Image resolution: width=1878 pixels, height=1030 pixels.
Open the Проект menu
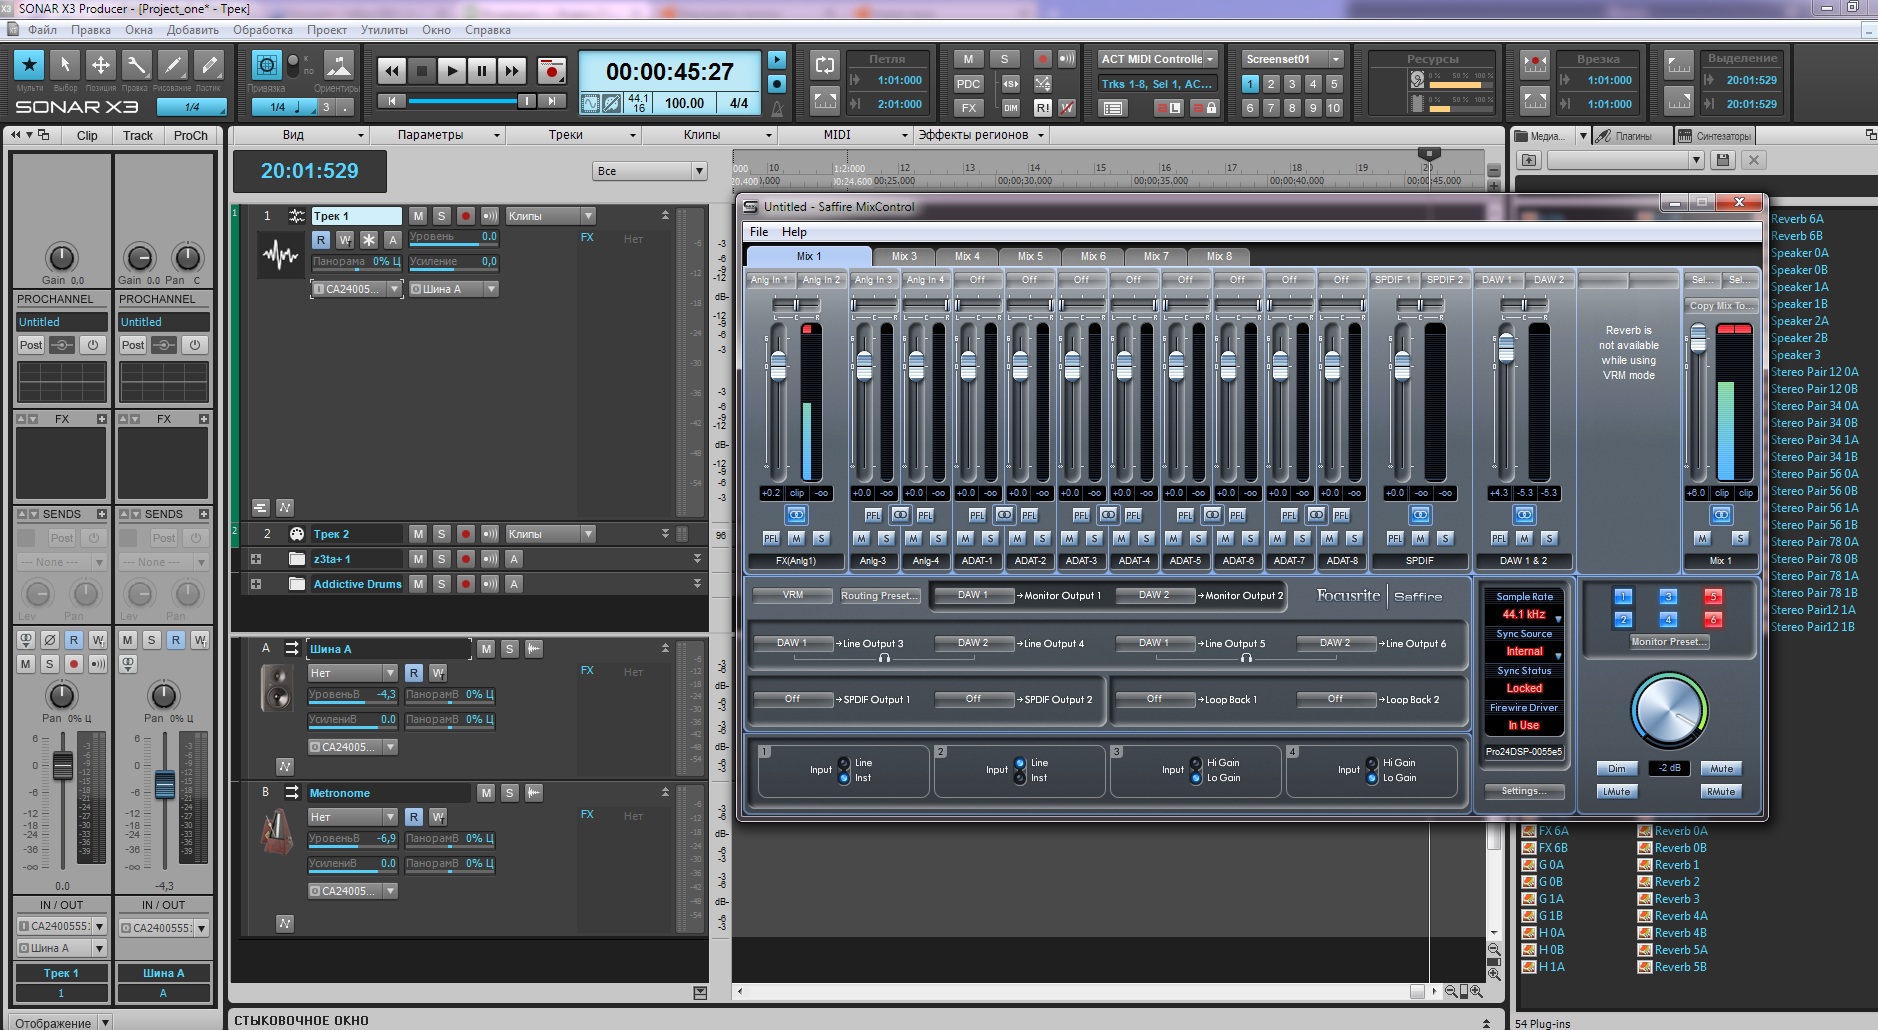(327, 30)
